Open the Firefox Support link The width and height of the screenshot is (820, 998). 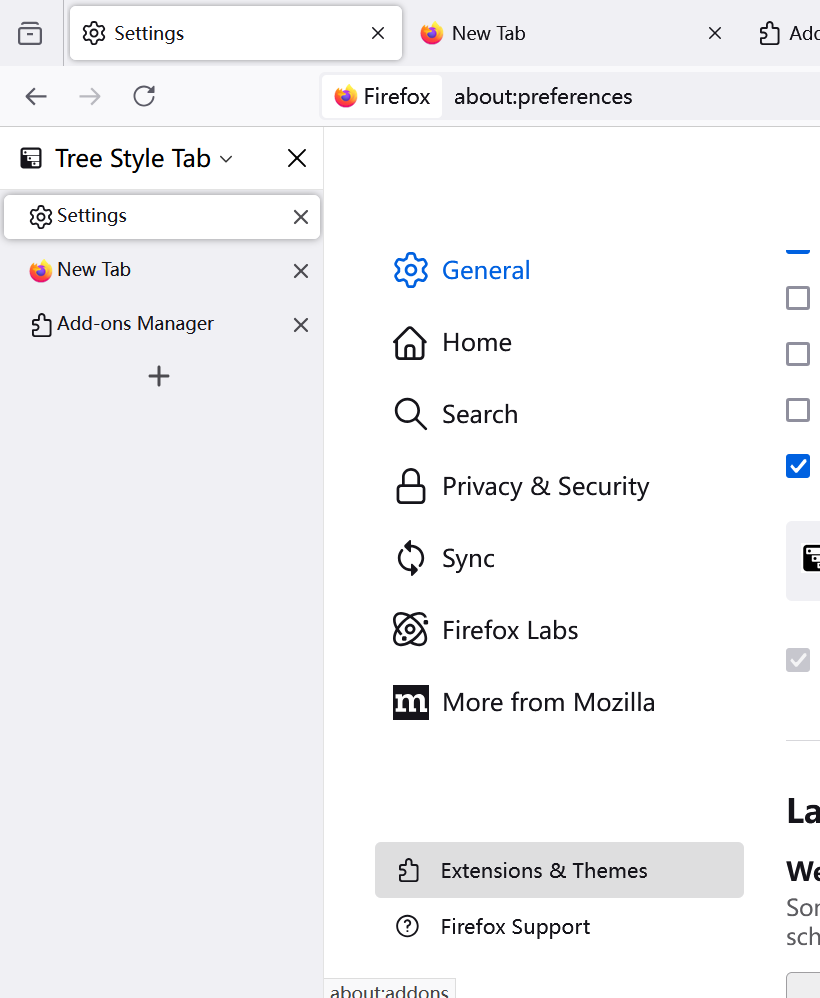pyautogui.click(x=515, y=927)
